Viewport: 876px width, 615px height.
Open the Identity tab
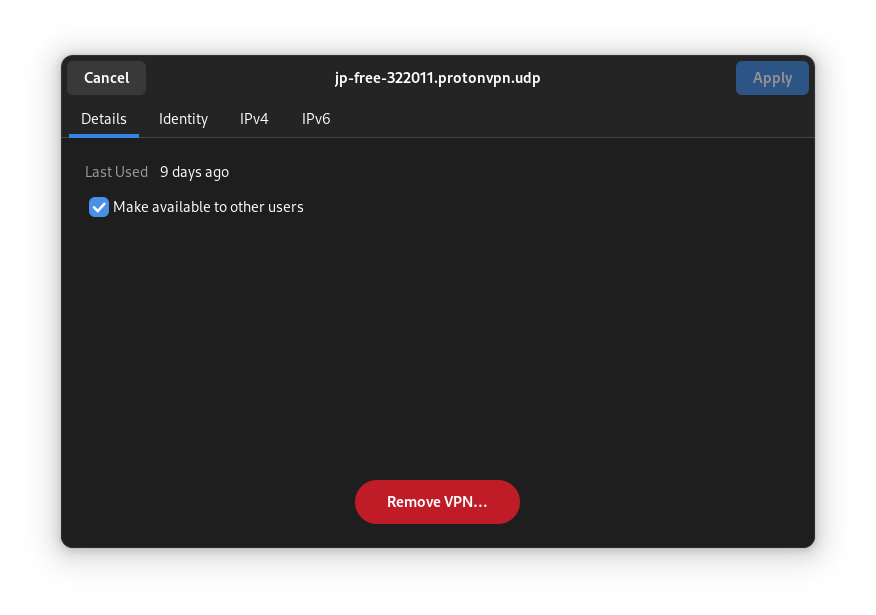[x=183, y=119]
